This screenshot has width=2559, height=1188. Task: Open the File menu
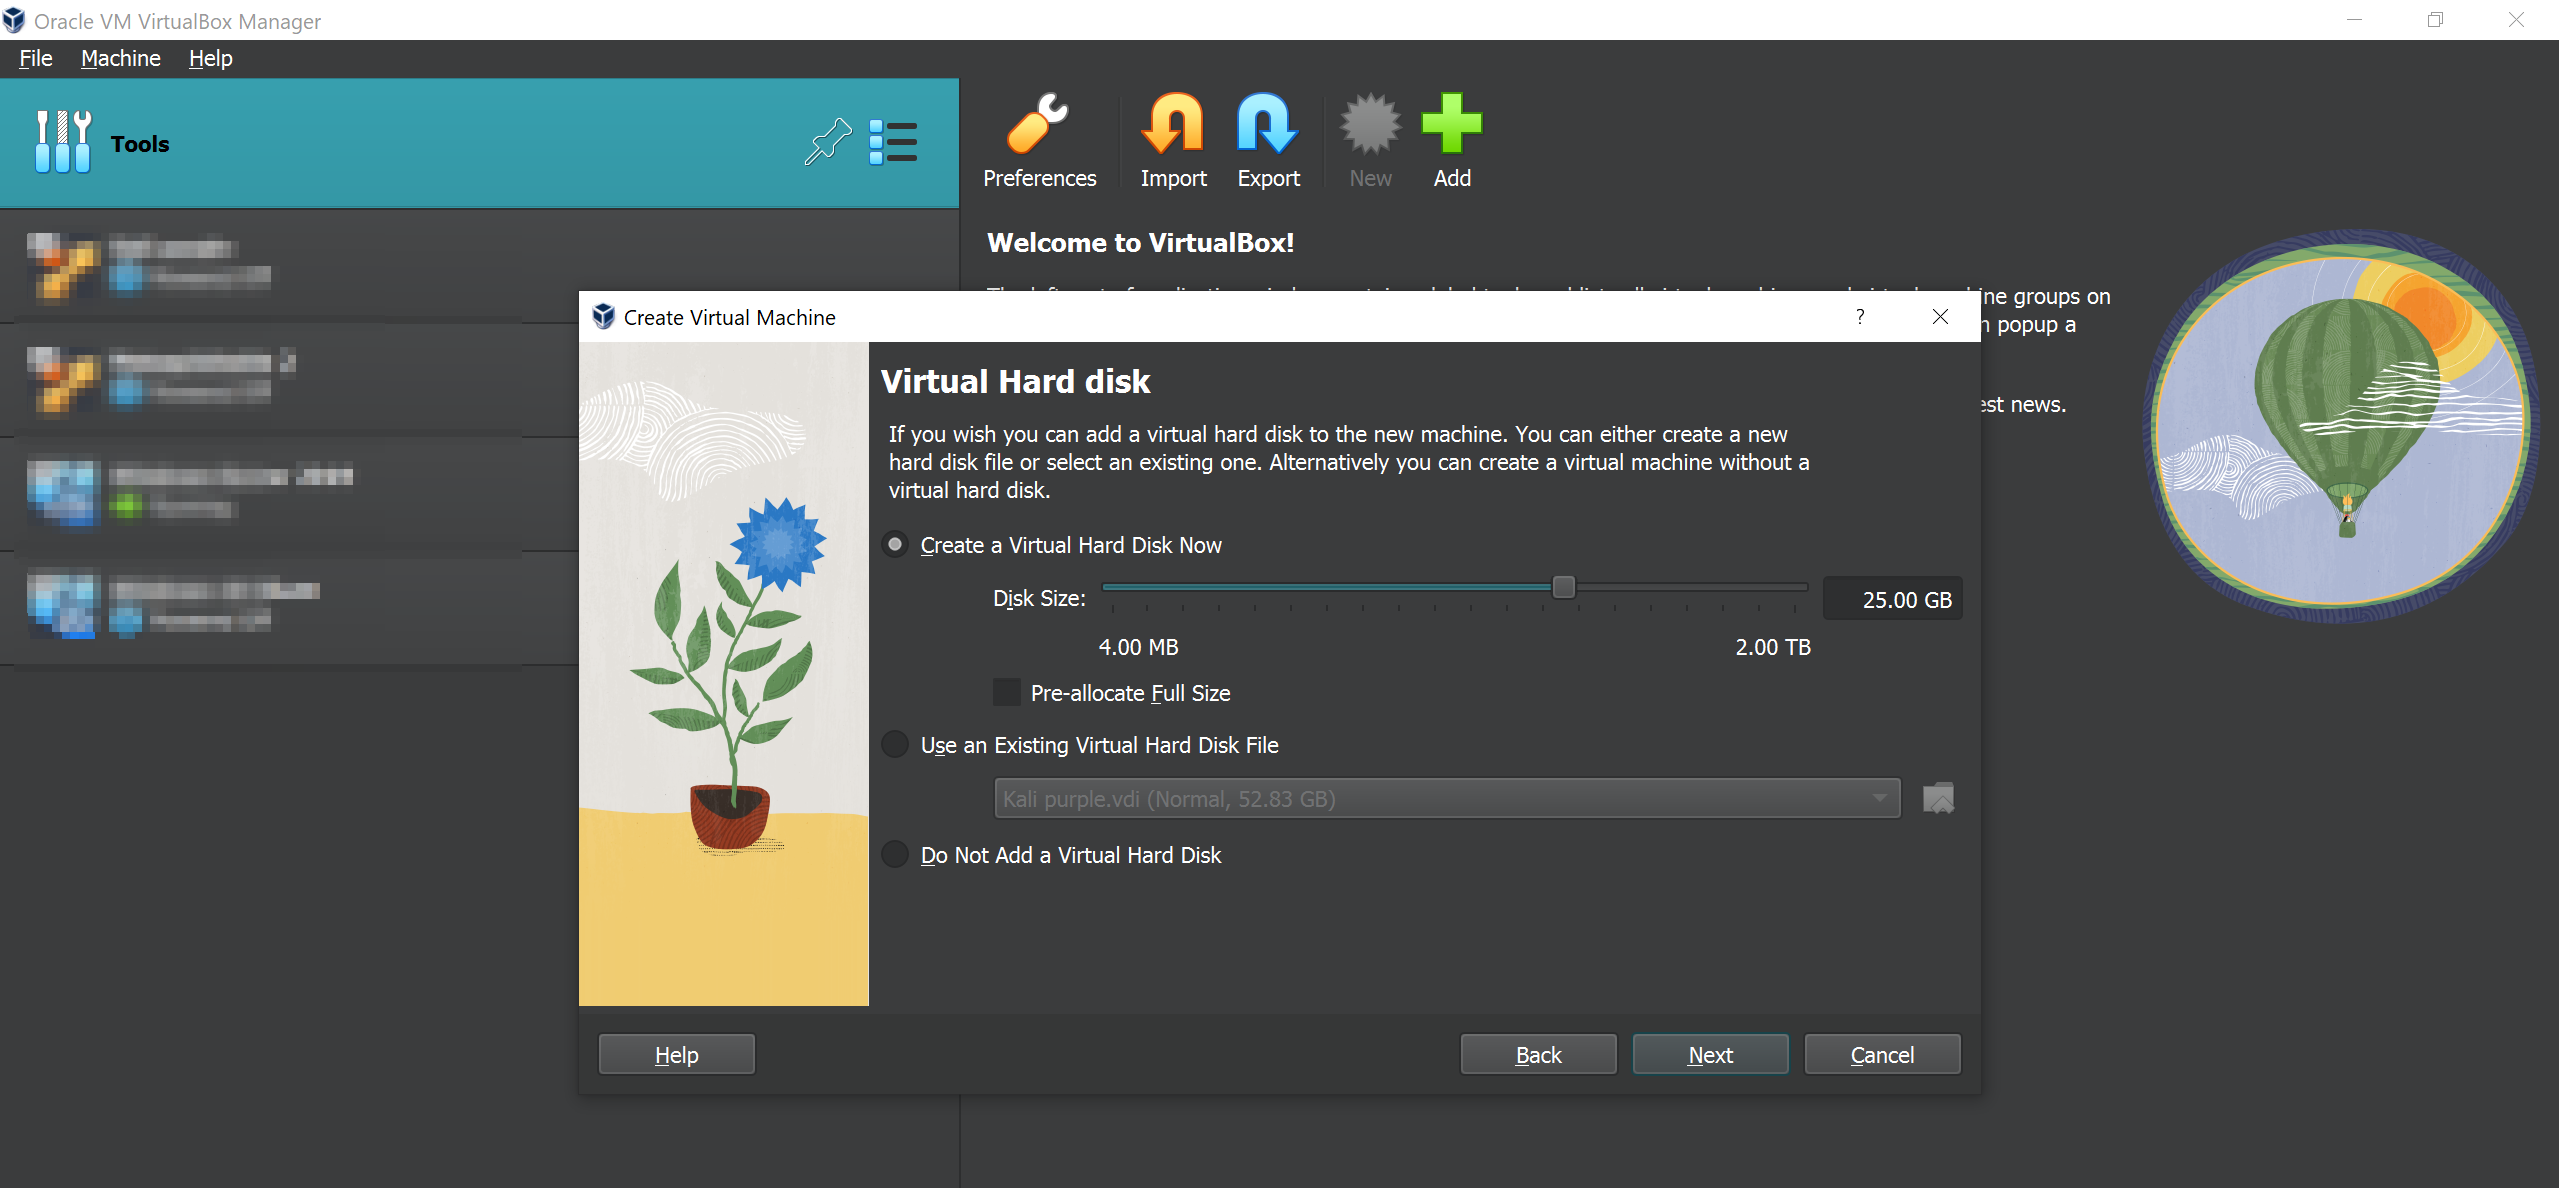coord(36,58)
